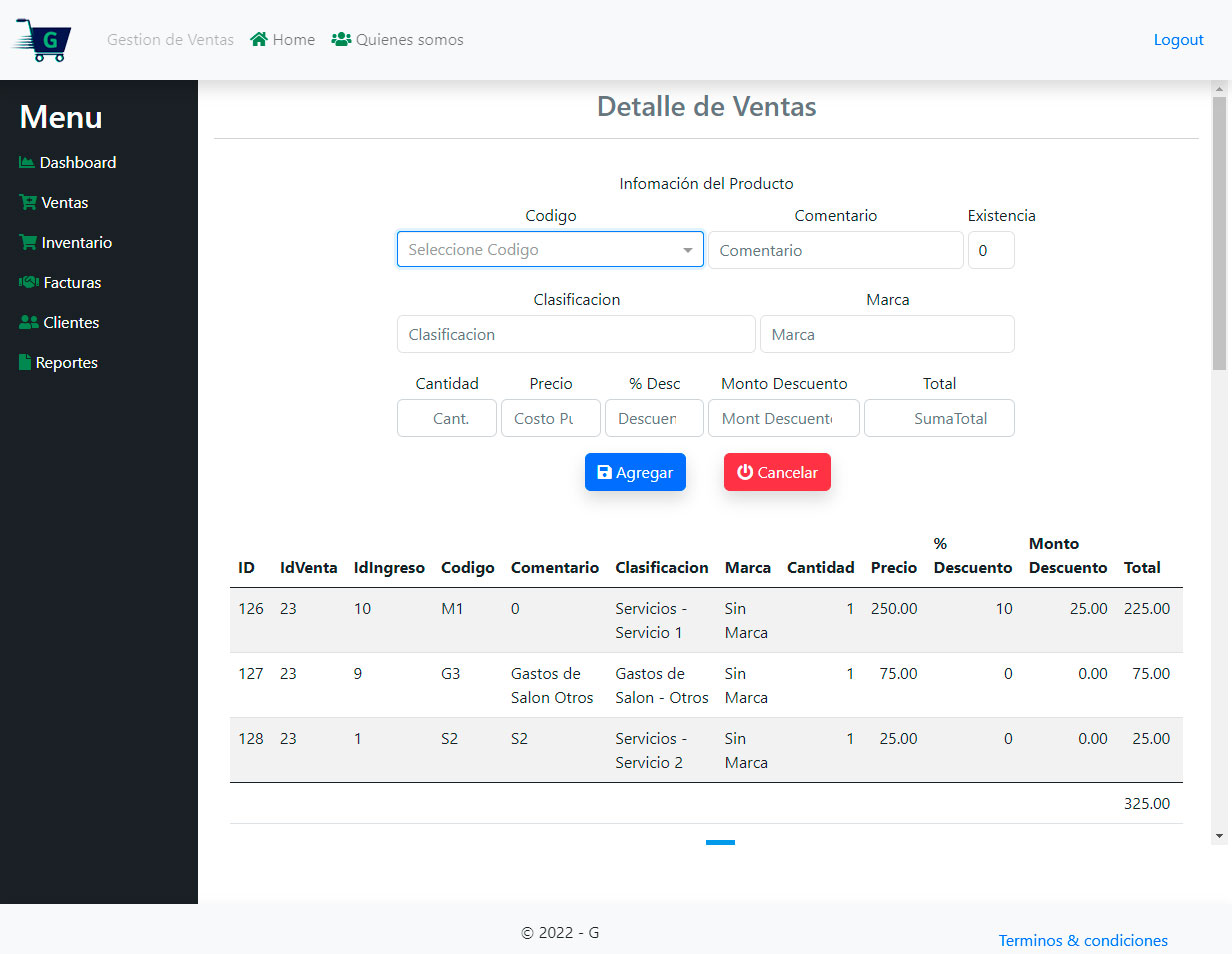Open the Dashboard menu item
The width and height of the screenshot is (1232, 954).
68,162
